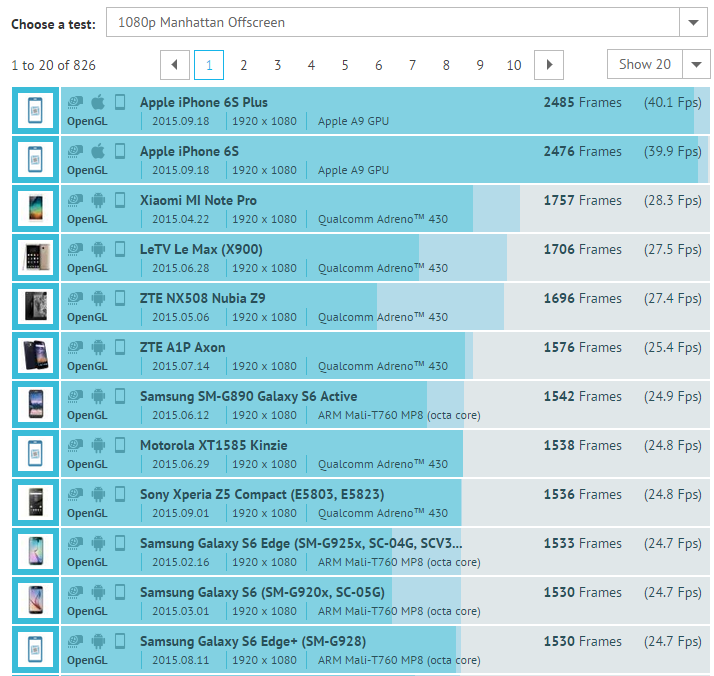Viewport: 714px width, 676px height.
Task: Click Android icon in ZTE NX508 Nubia Z9 row
Action: [x=98, y=298]
